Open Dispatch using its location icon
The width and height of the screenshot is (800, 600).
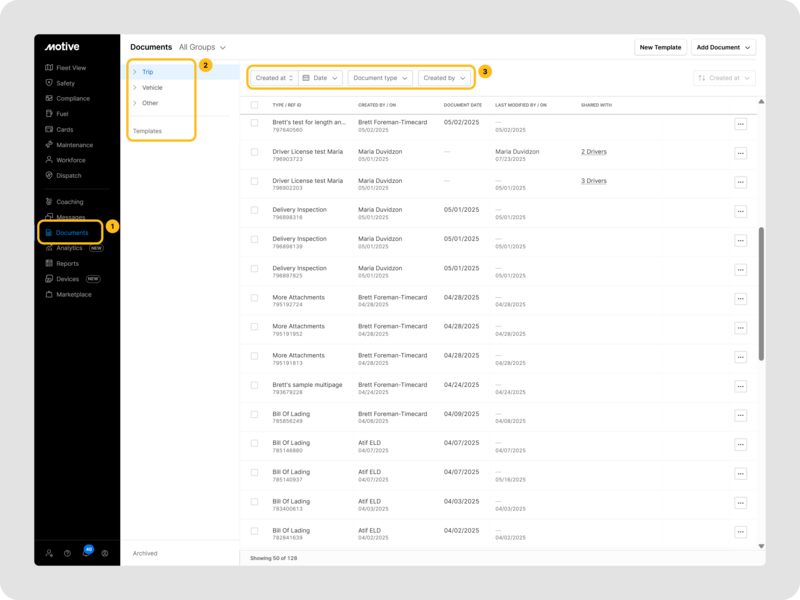48,175
